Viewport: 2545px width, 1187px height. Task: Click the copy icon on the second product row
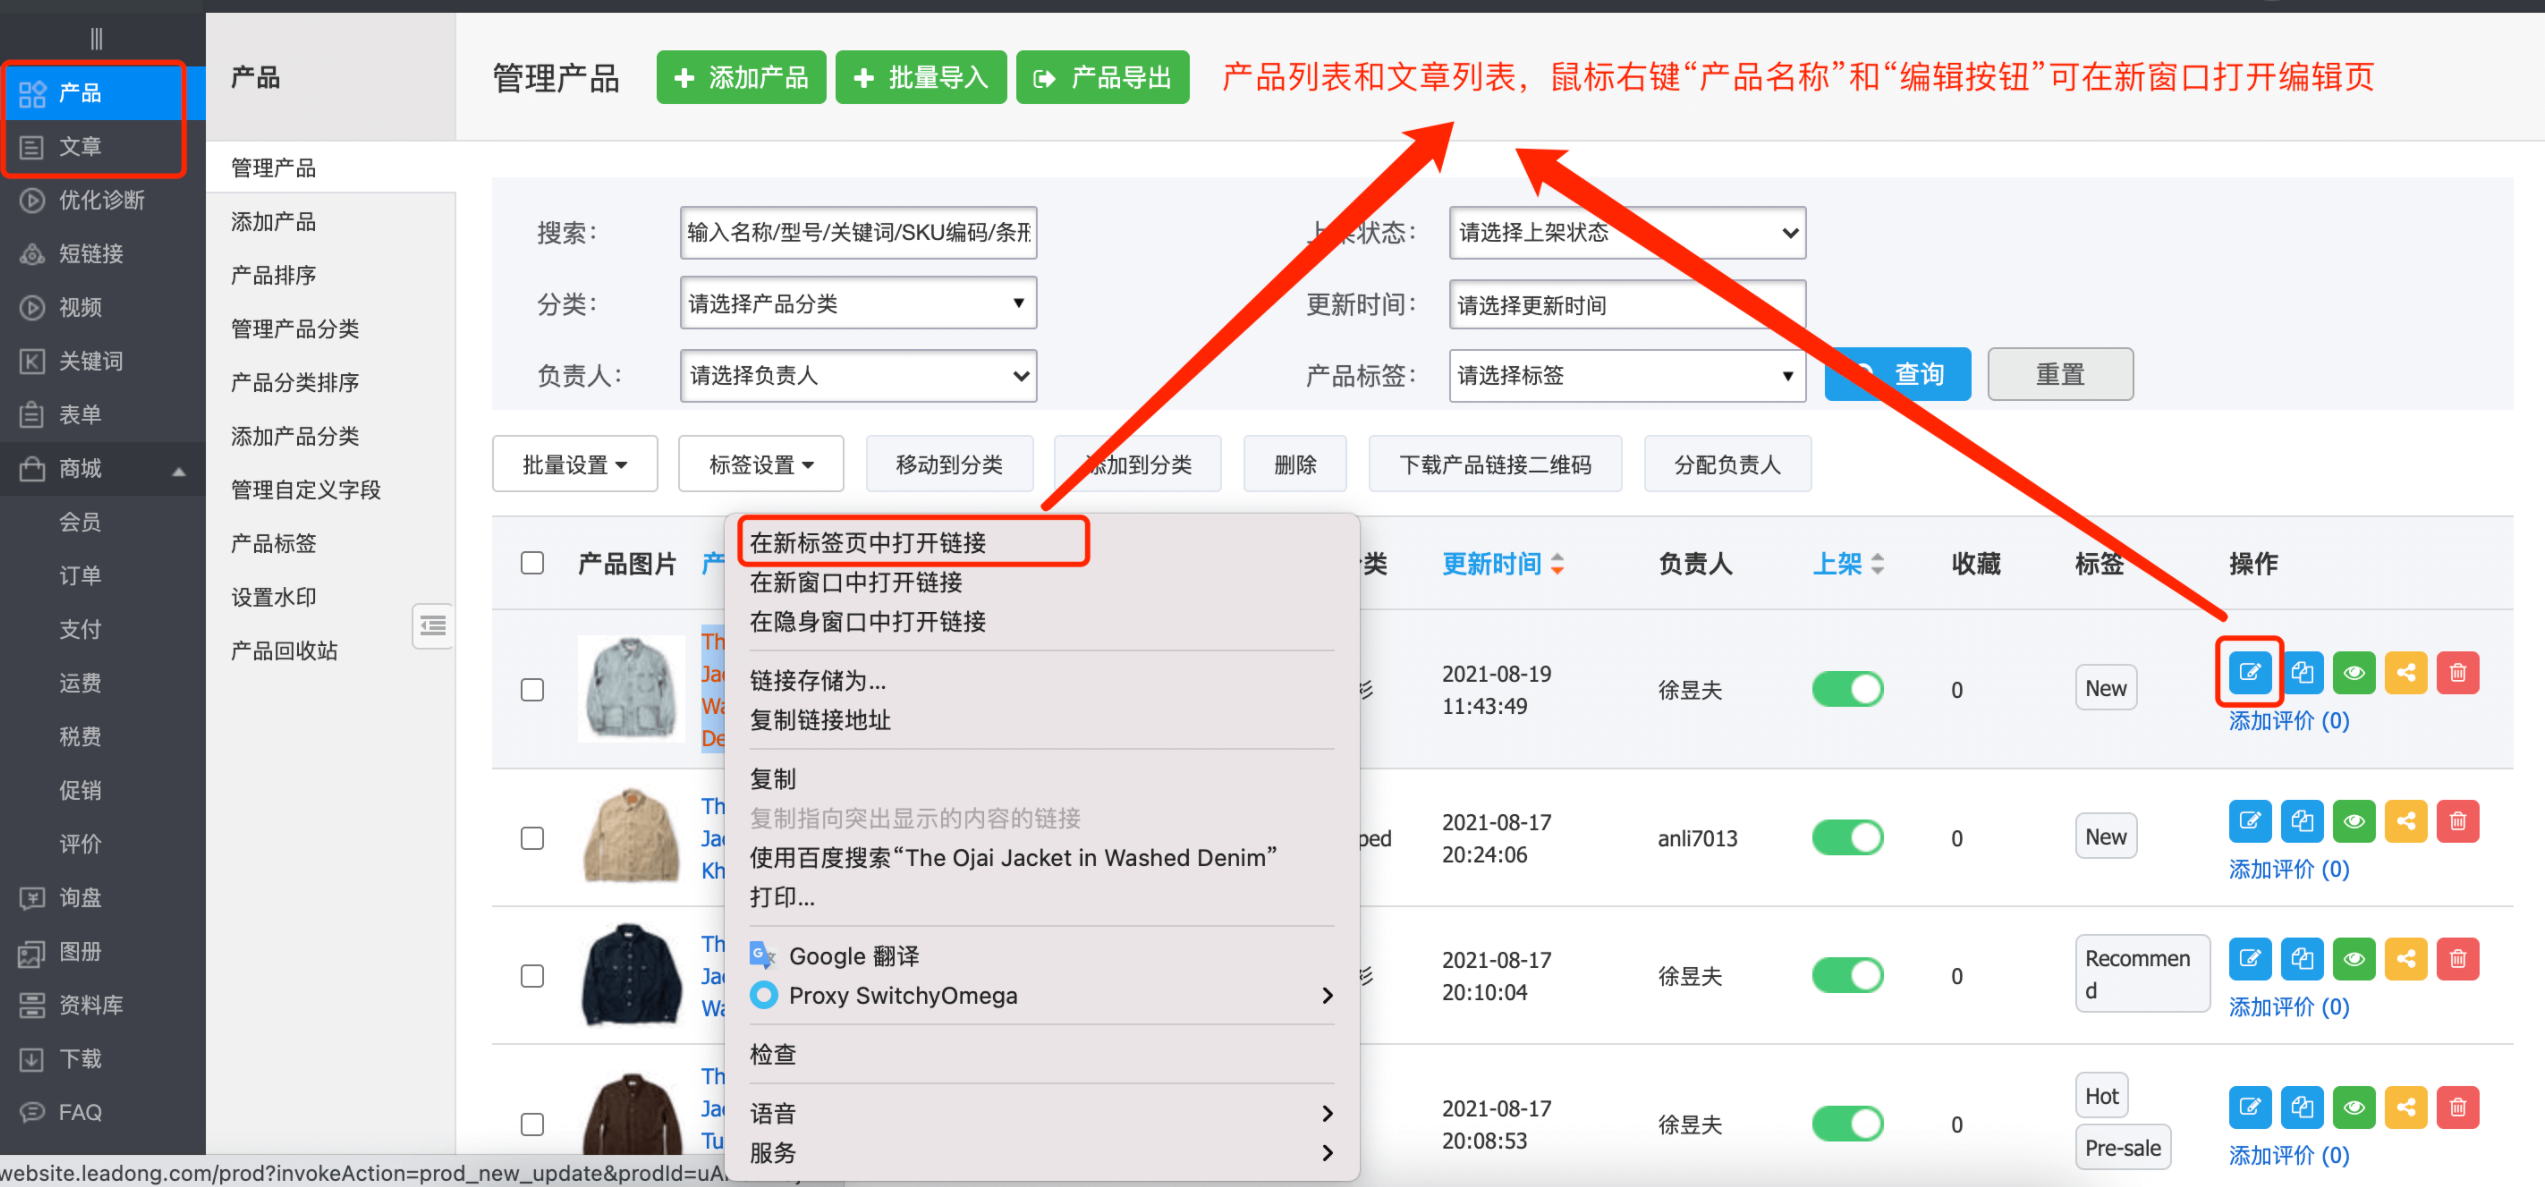point(2301,820)
